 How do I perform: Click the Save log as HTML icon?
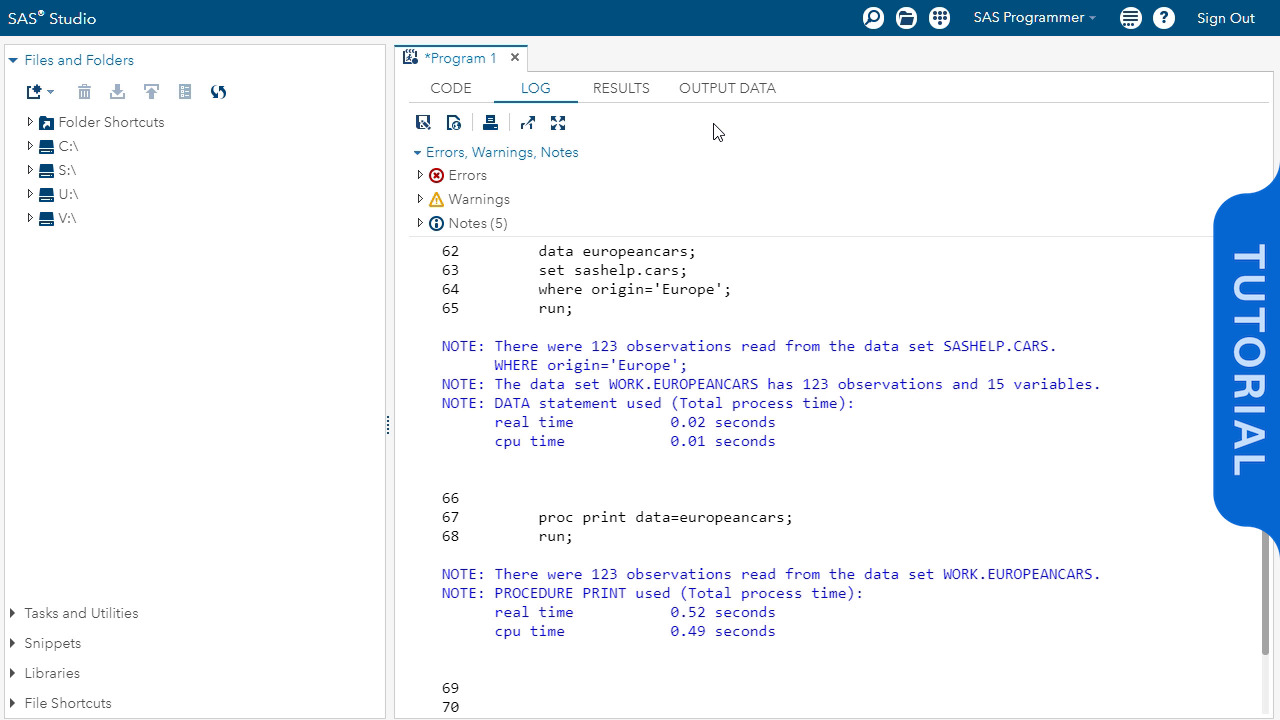pos(454,123)
